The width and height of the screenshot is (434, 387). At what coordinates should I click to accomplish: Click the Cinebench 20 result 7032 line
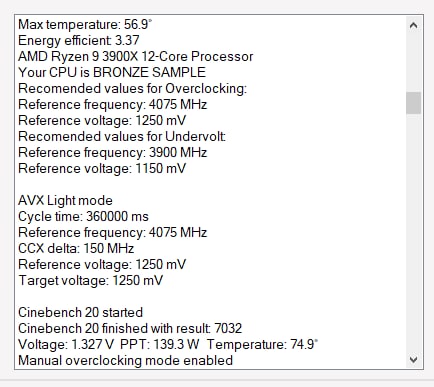click(x=130, y=328)
